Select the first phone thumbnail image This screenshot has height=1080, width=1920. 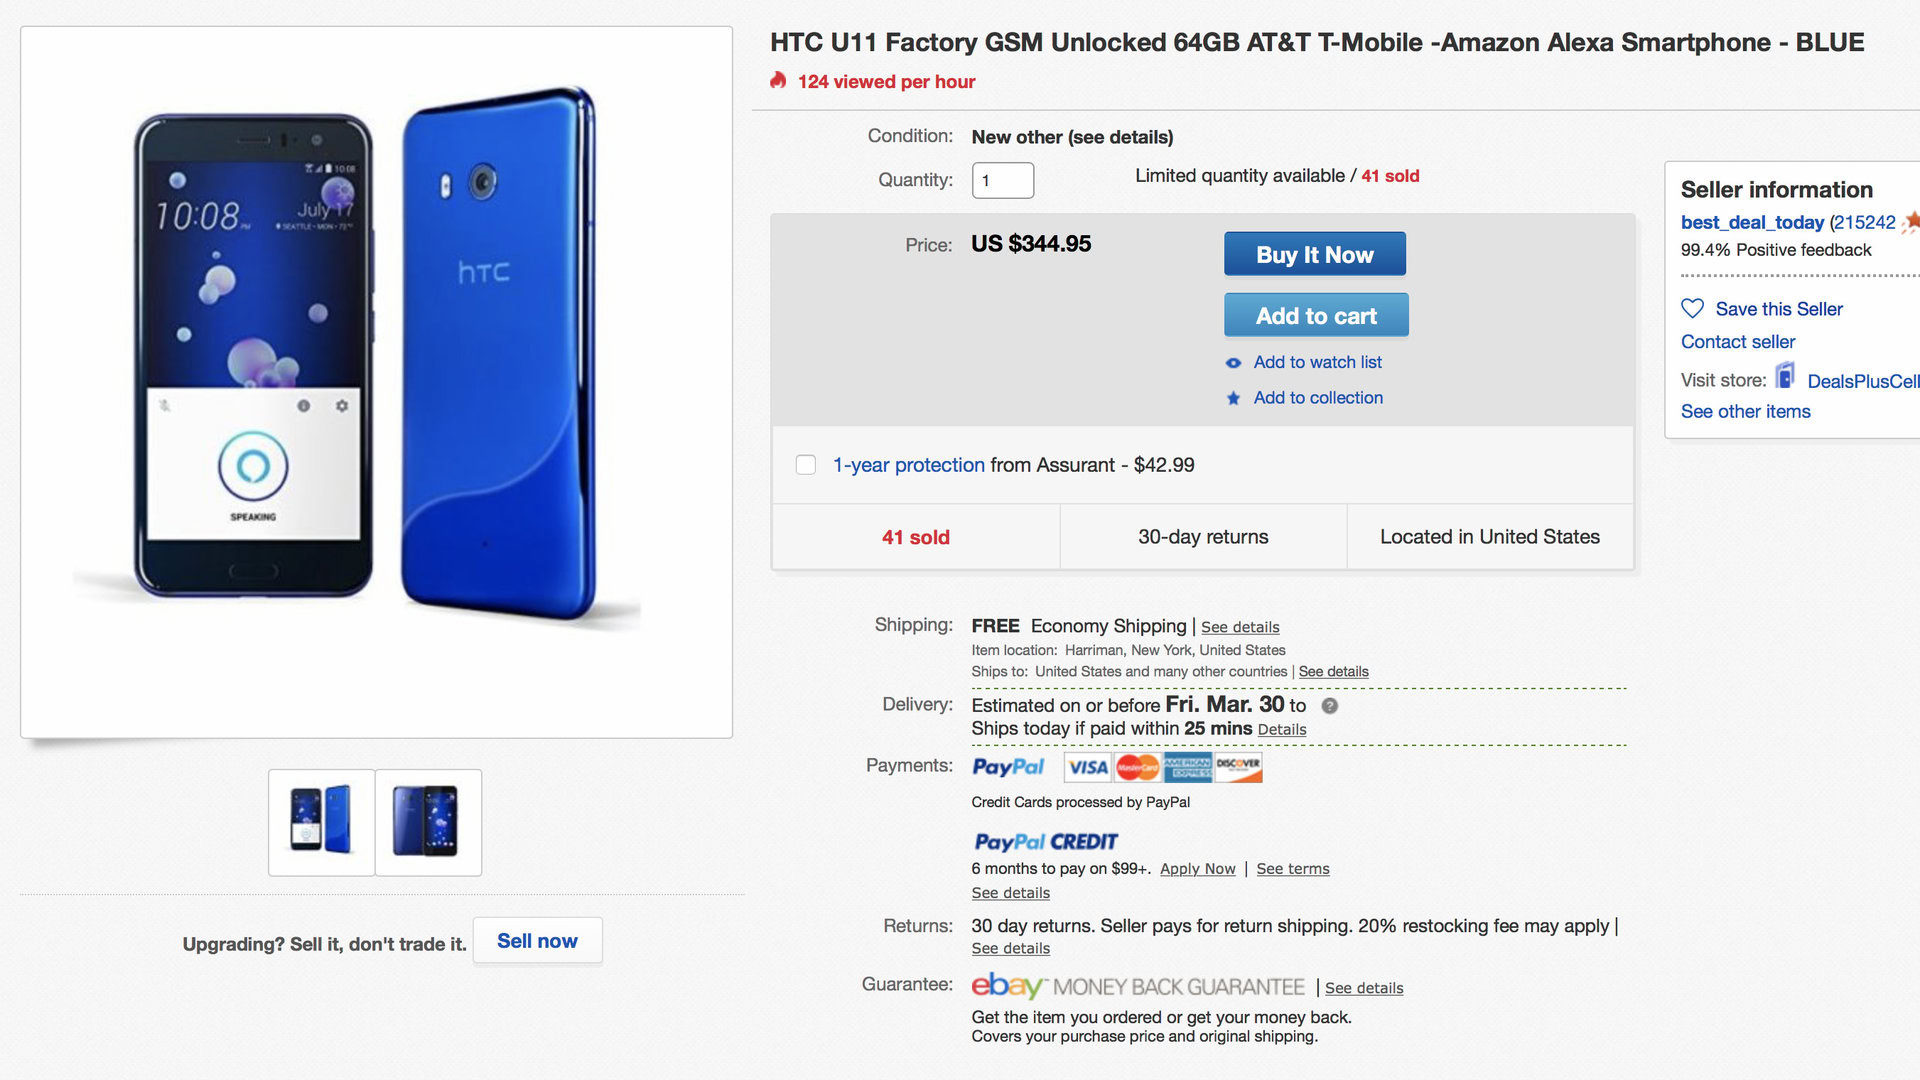321,822
